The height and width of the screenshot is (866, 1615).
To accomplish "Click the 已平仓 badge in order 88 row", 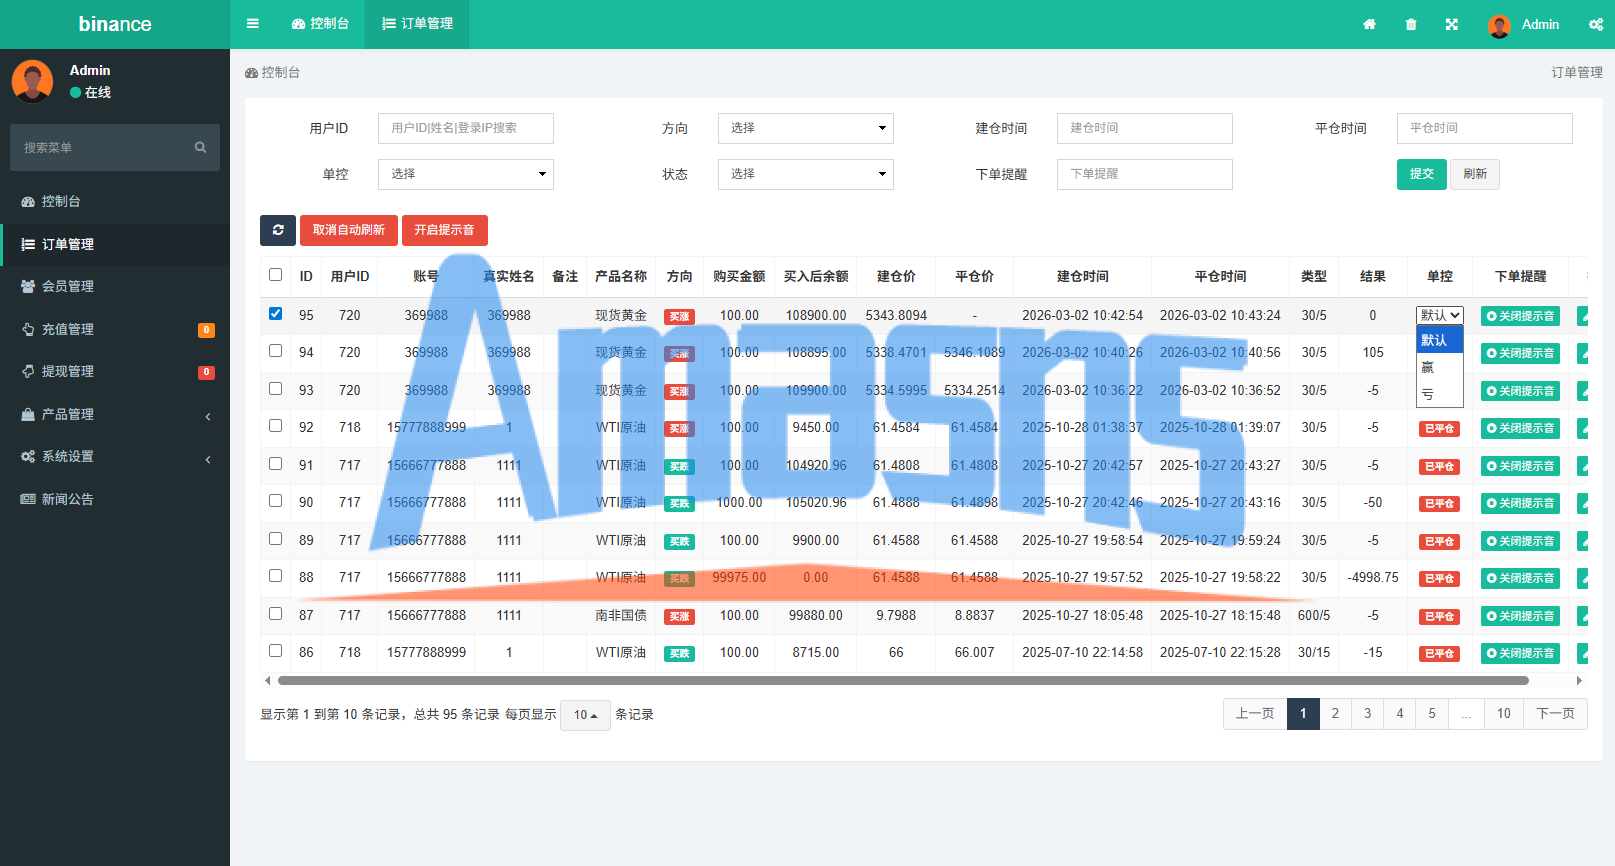I will coord(1439,579).
